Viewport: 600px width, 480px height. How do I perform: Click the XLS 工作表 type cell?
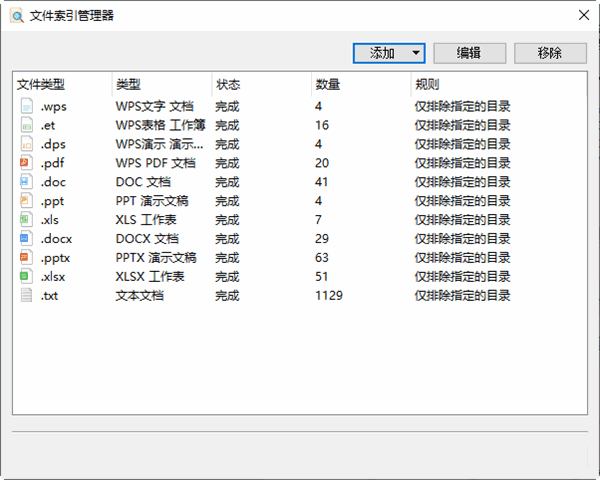(146, 220)
